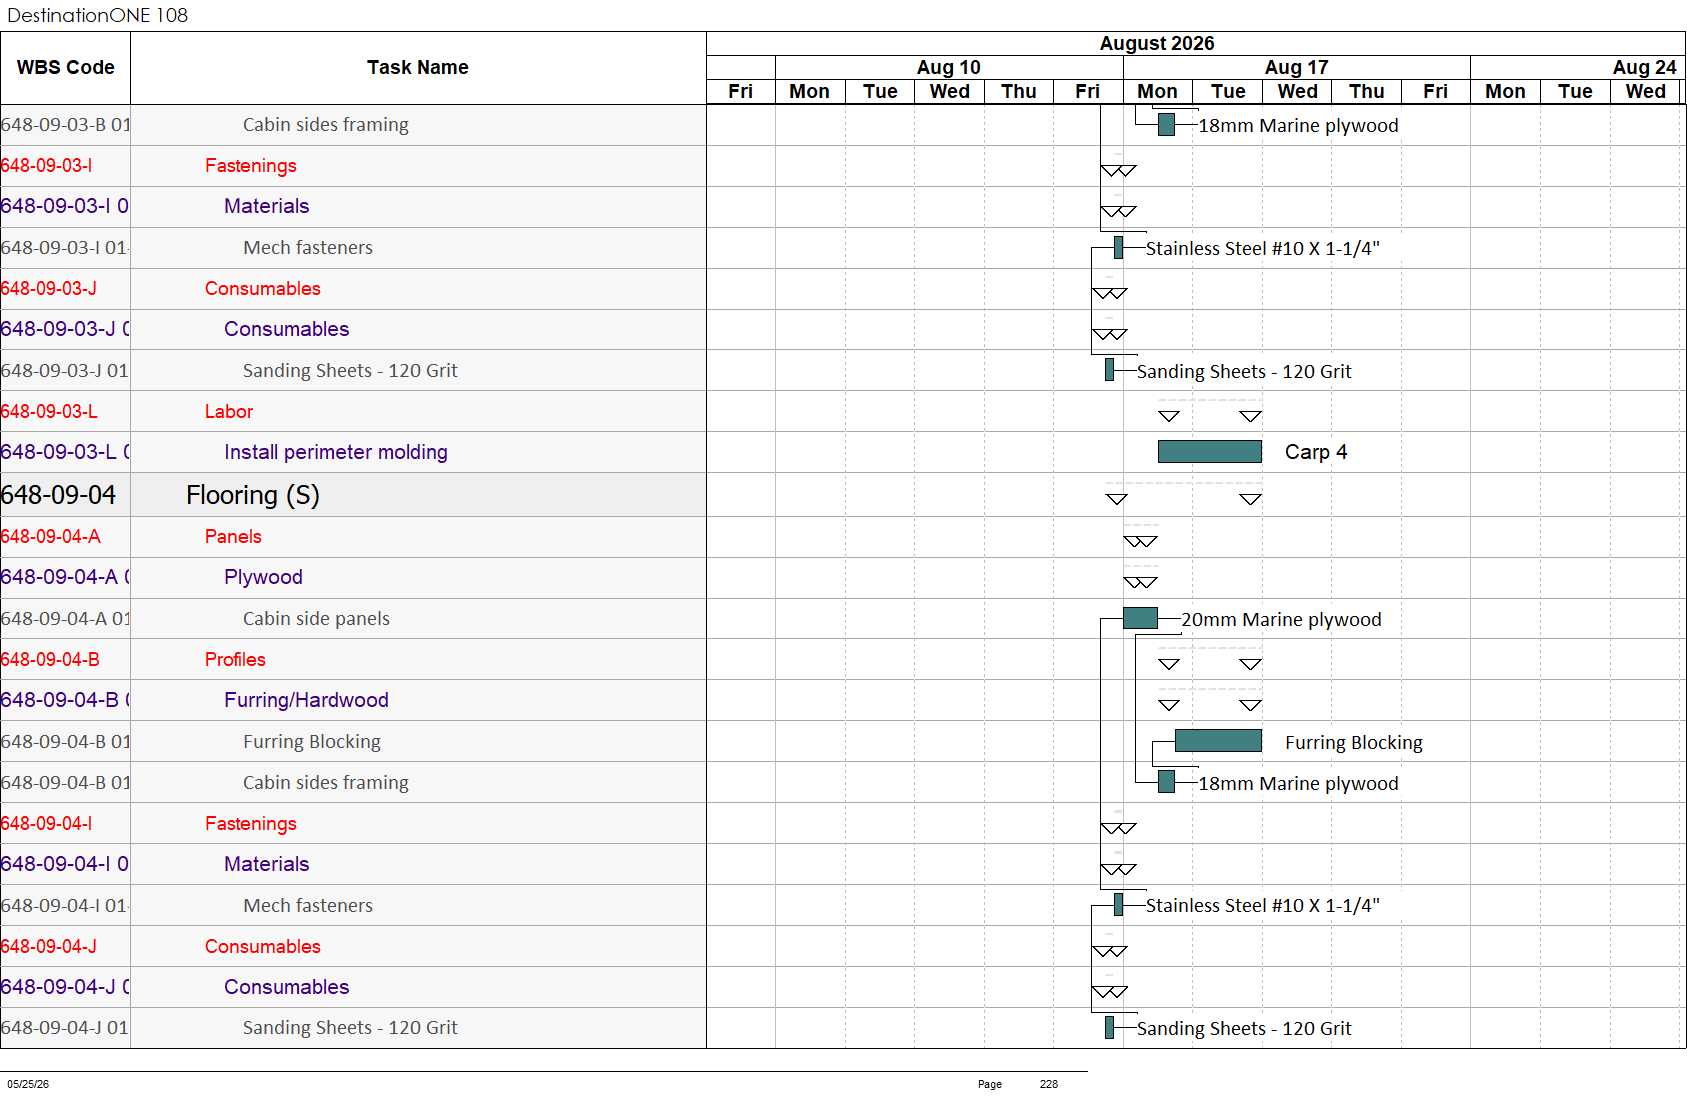The width and height of the screenshot is (1687, 1097).
Task: Click the Flooring (S) summary start marker
Action: (x=1117, y=499)
